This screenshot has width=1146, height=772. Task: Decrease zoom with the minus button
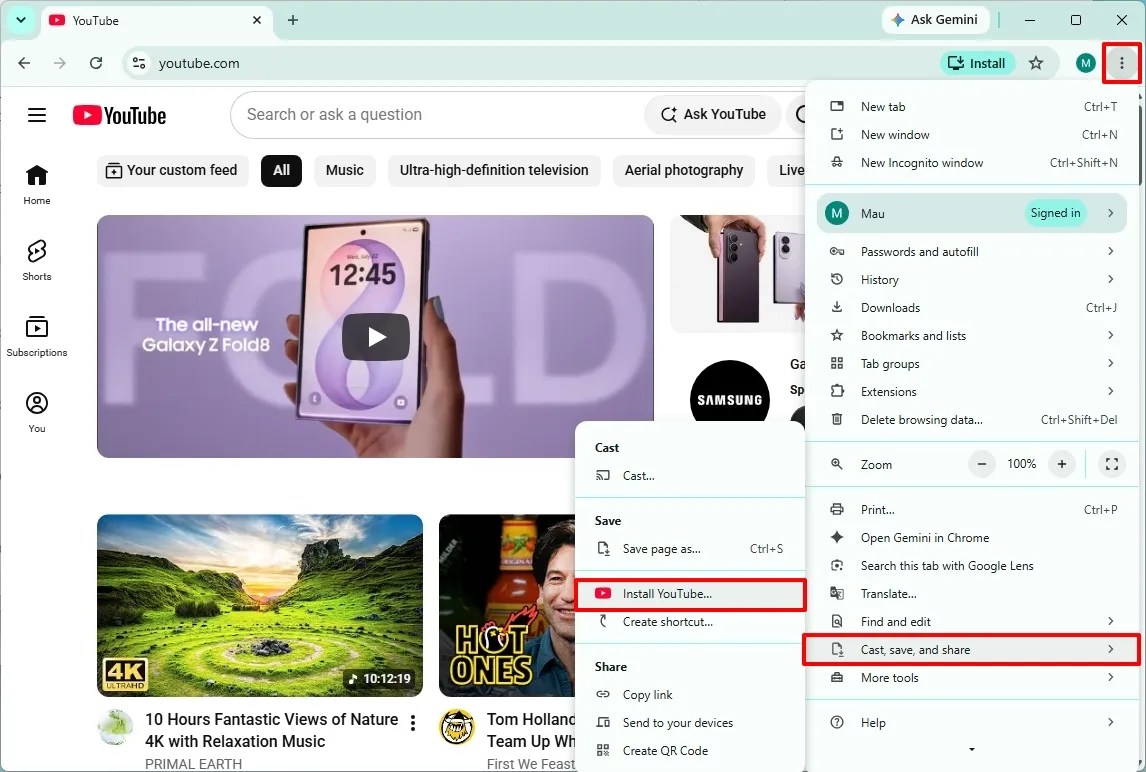pyautogui.click(x=982, y=464)
